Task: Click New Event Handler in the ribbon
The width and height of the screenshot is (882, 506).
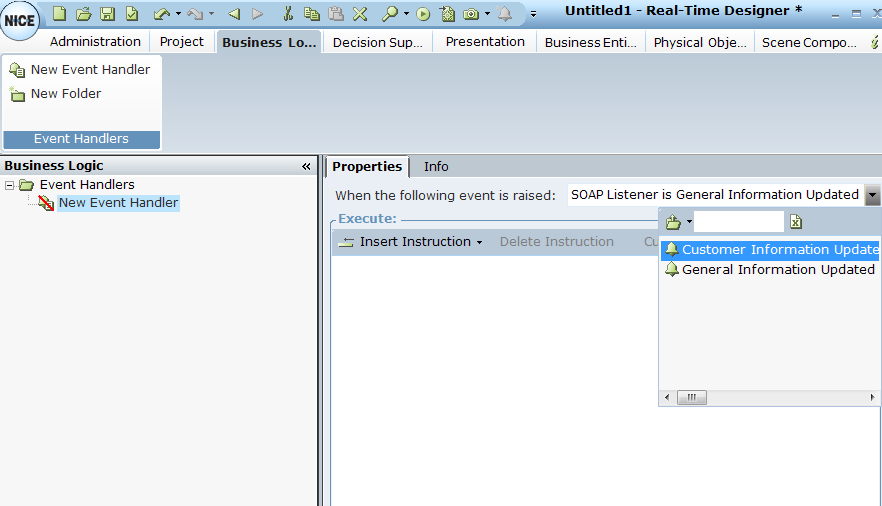Action: coord(90,70)
